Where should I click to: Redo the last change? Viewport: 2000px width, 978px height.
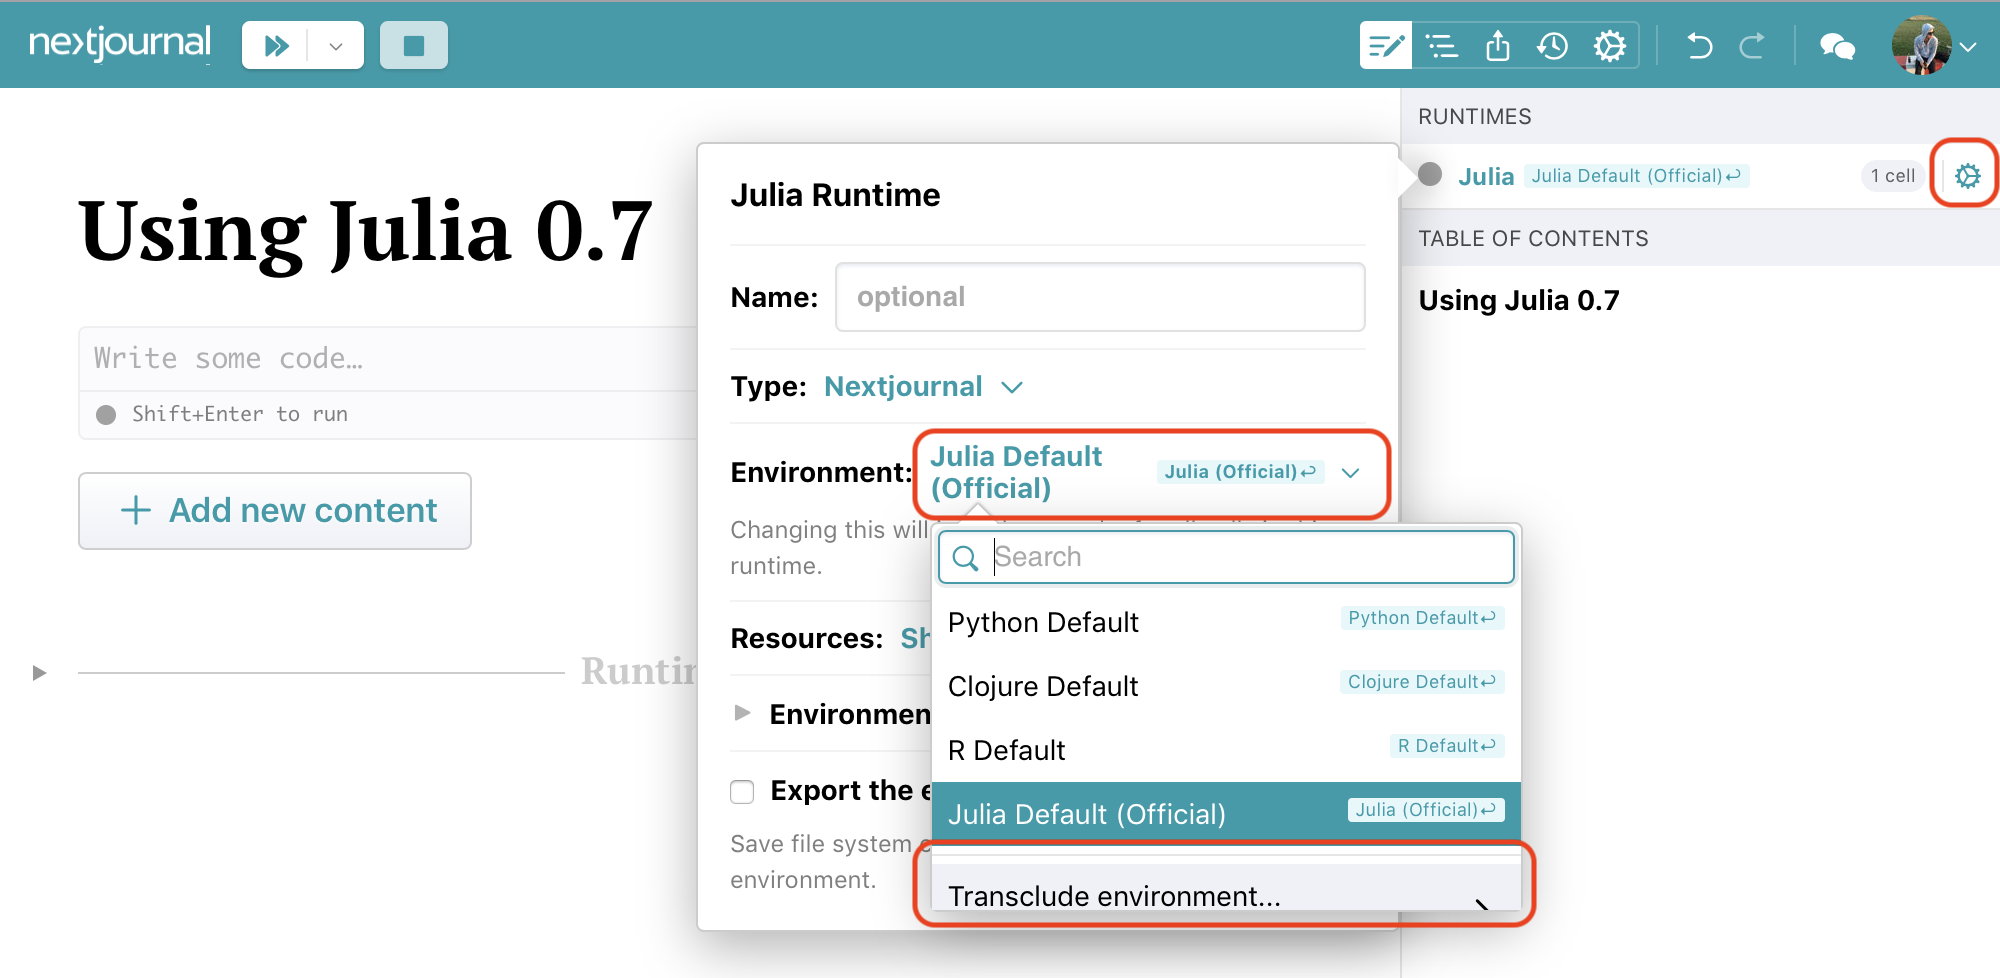pyautogui.click(x=1752, y=46)
